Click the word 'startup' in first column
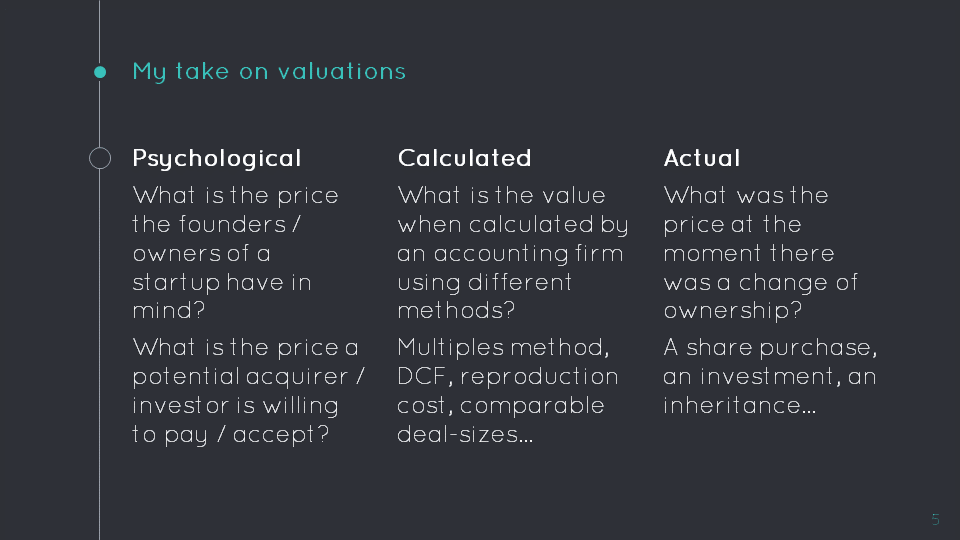 coord(176,283)
